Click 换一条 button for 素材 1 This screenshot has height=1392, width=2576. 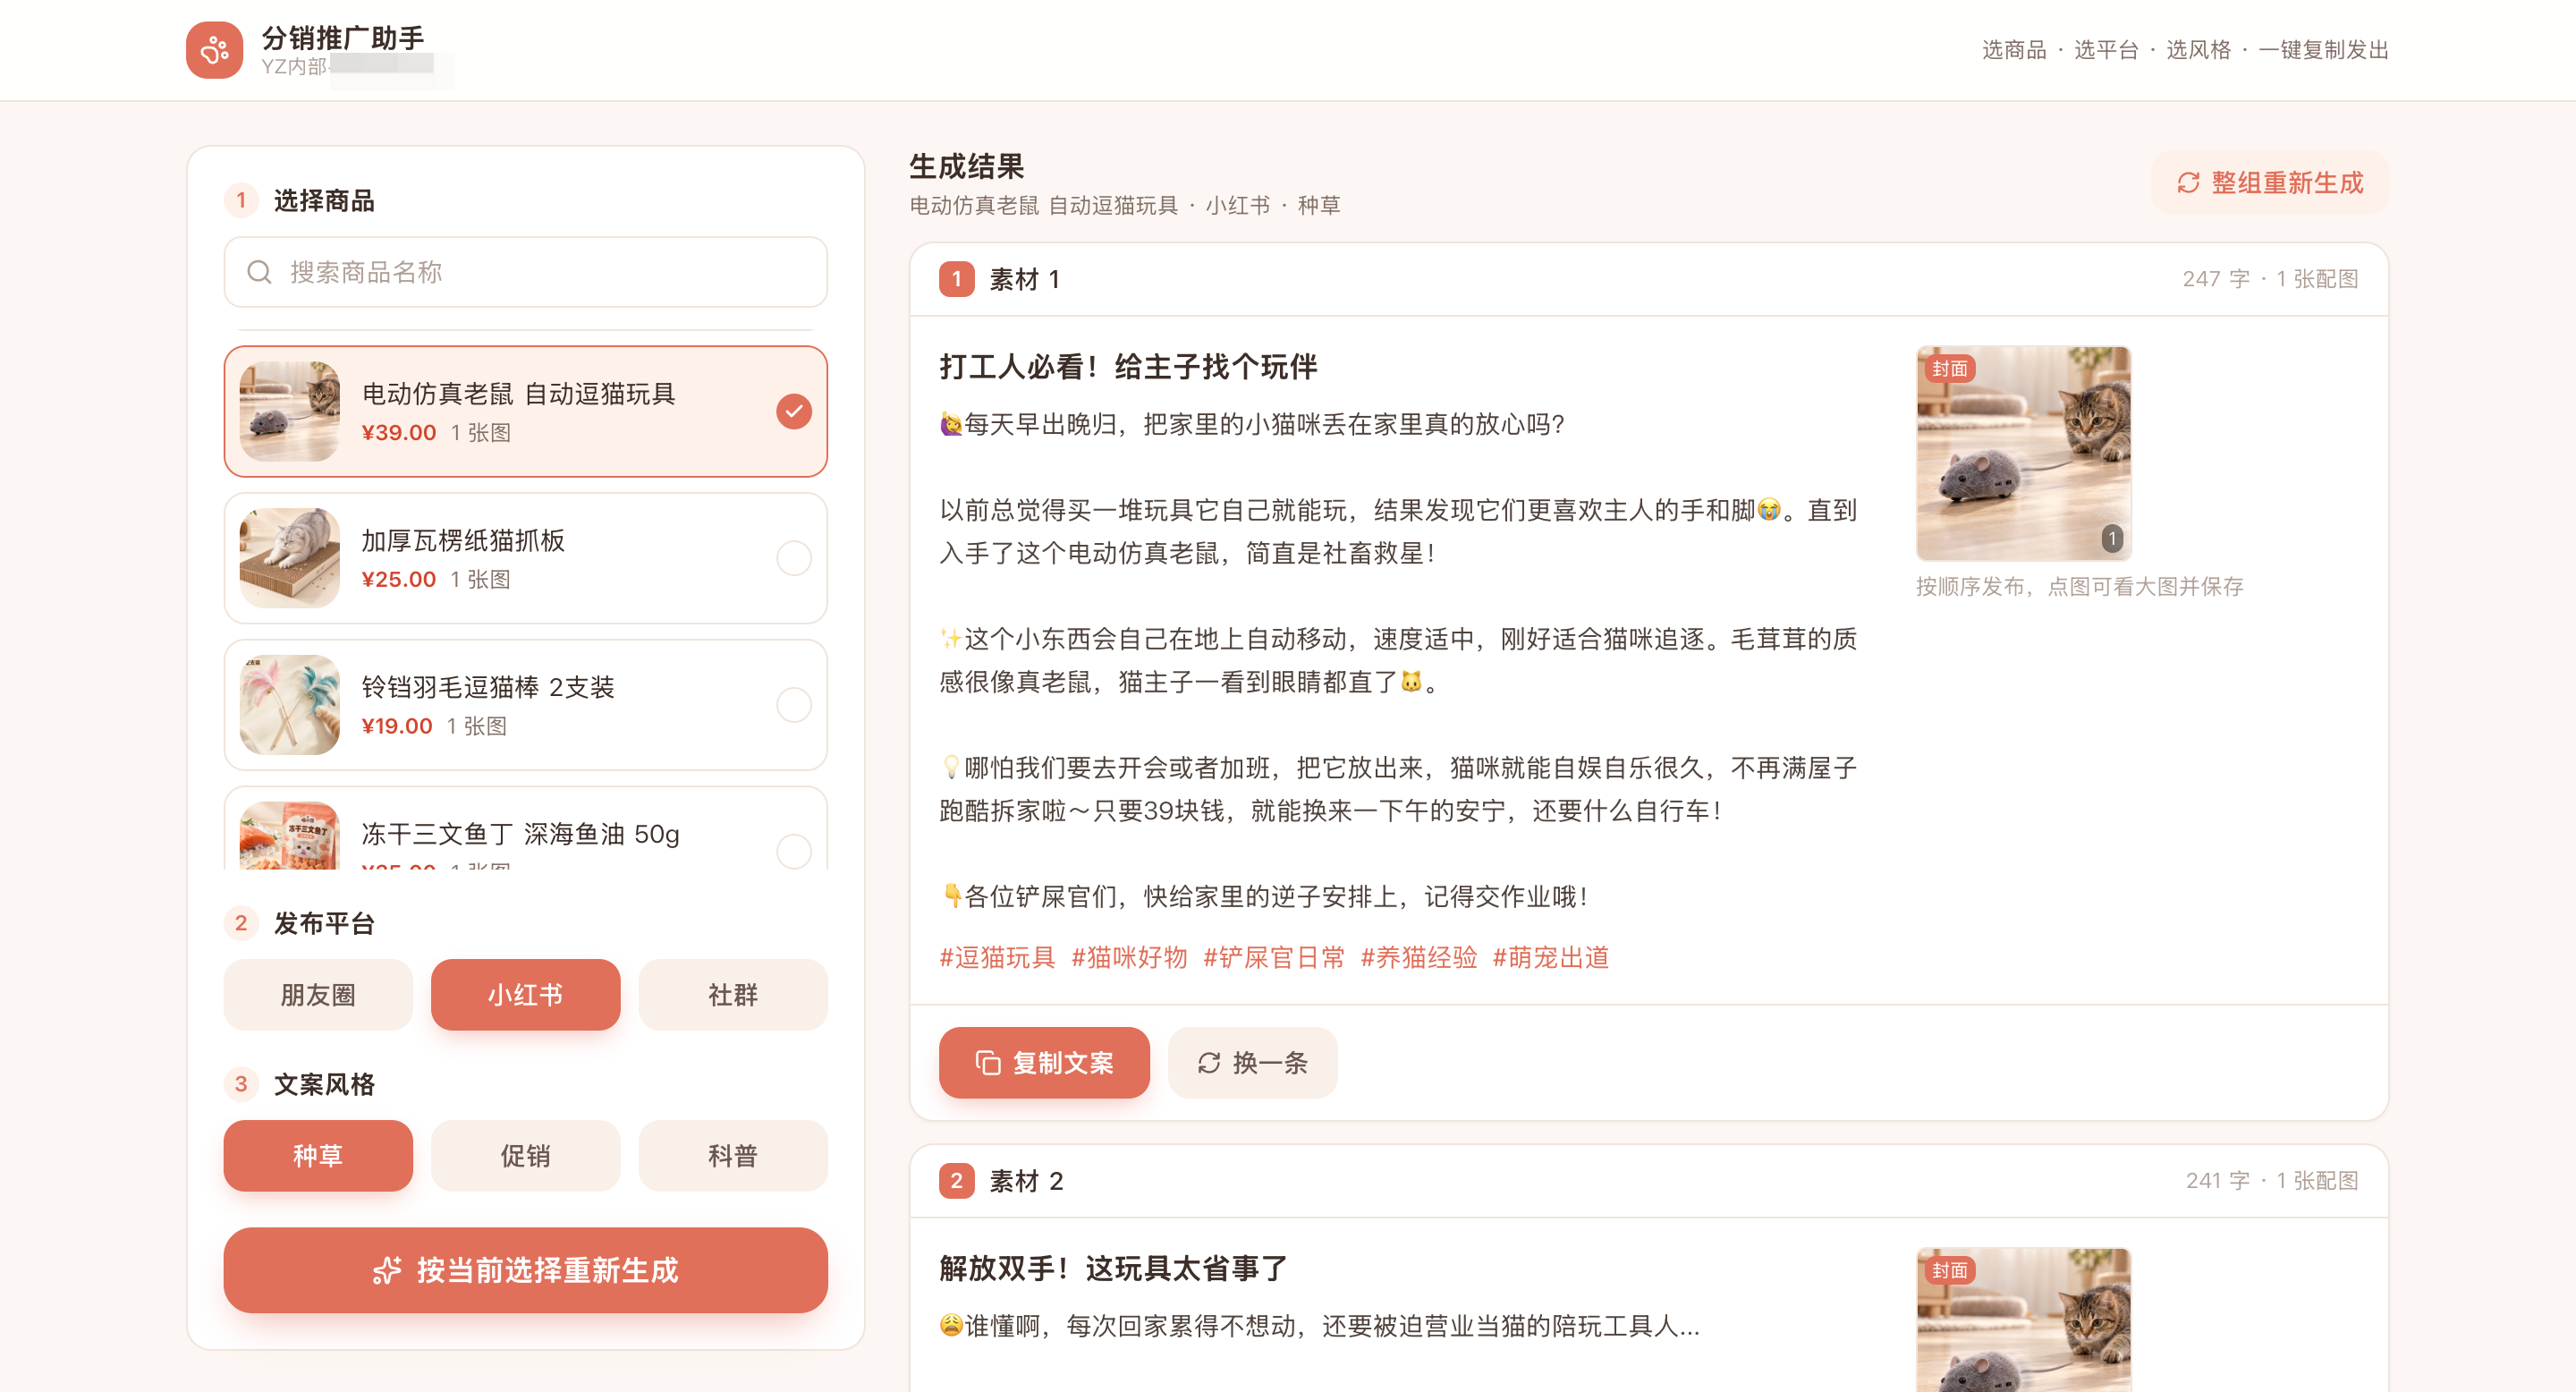point(1252,1063)
